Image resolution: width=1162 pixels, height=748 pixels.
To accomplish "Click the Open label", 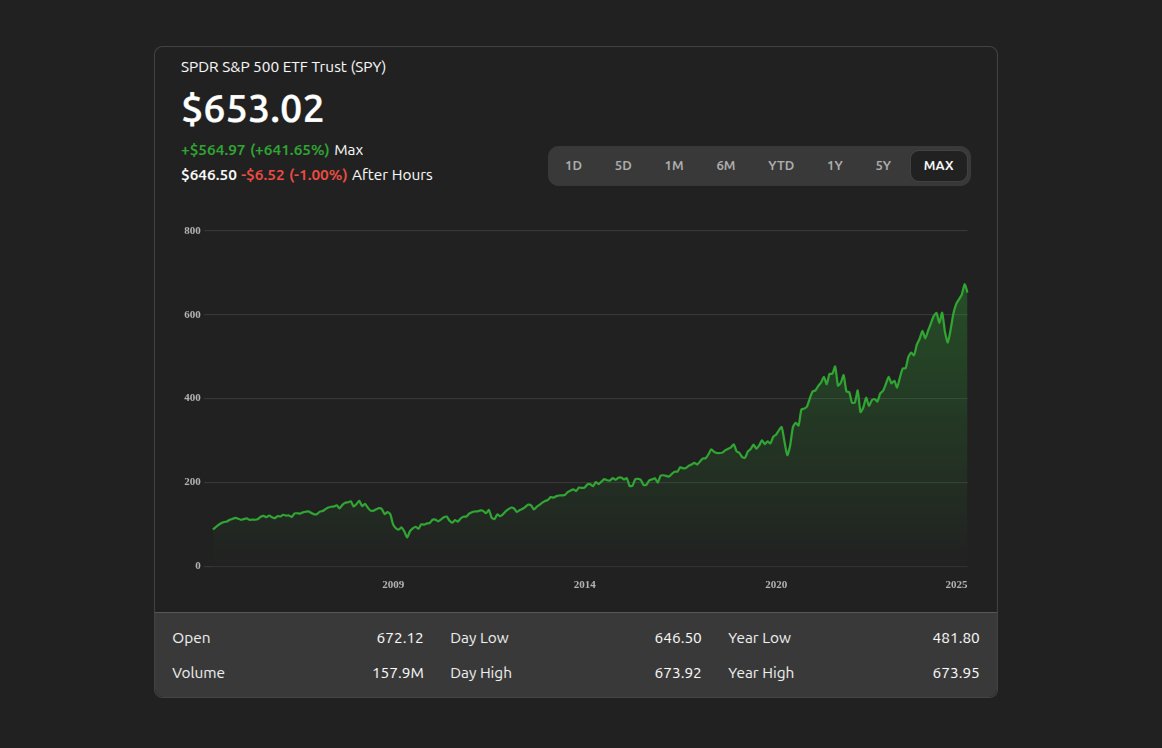I will coord(191,638).
